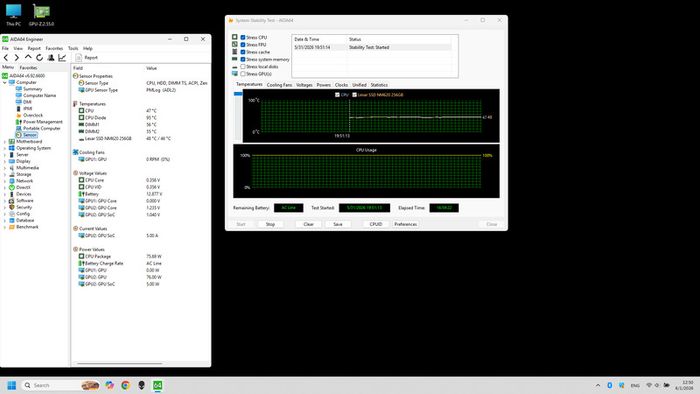
Task: Switch to the Unified tab
Action: [359, 85]
